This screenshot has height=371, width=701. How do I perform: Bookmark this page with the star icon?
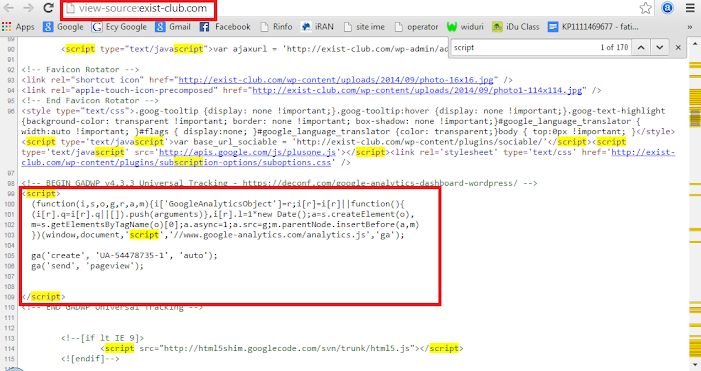pos(645,8)
